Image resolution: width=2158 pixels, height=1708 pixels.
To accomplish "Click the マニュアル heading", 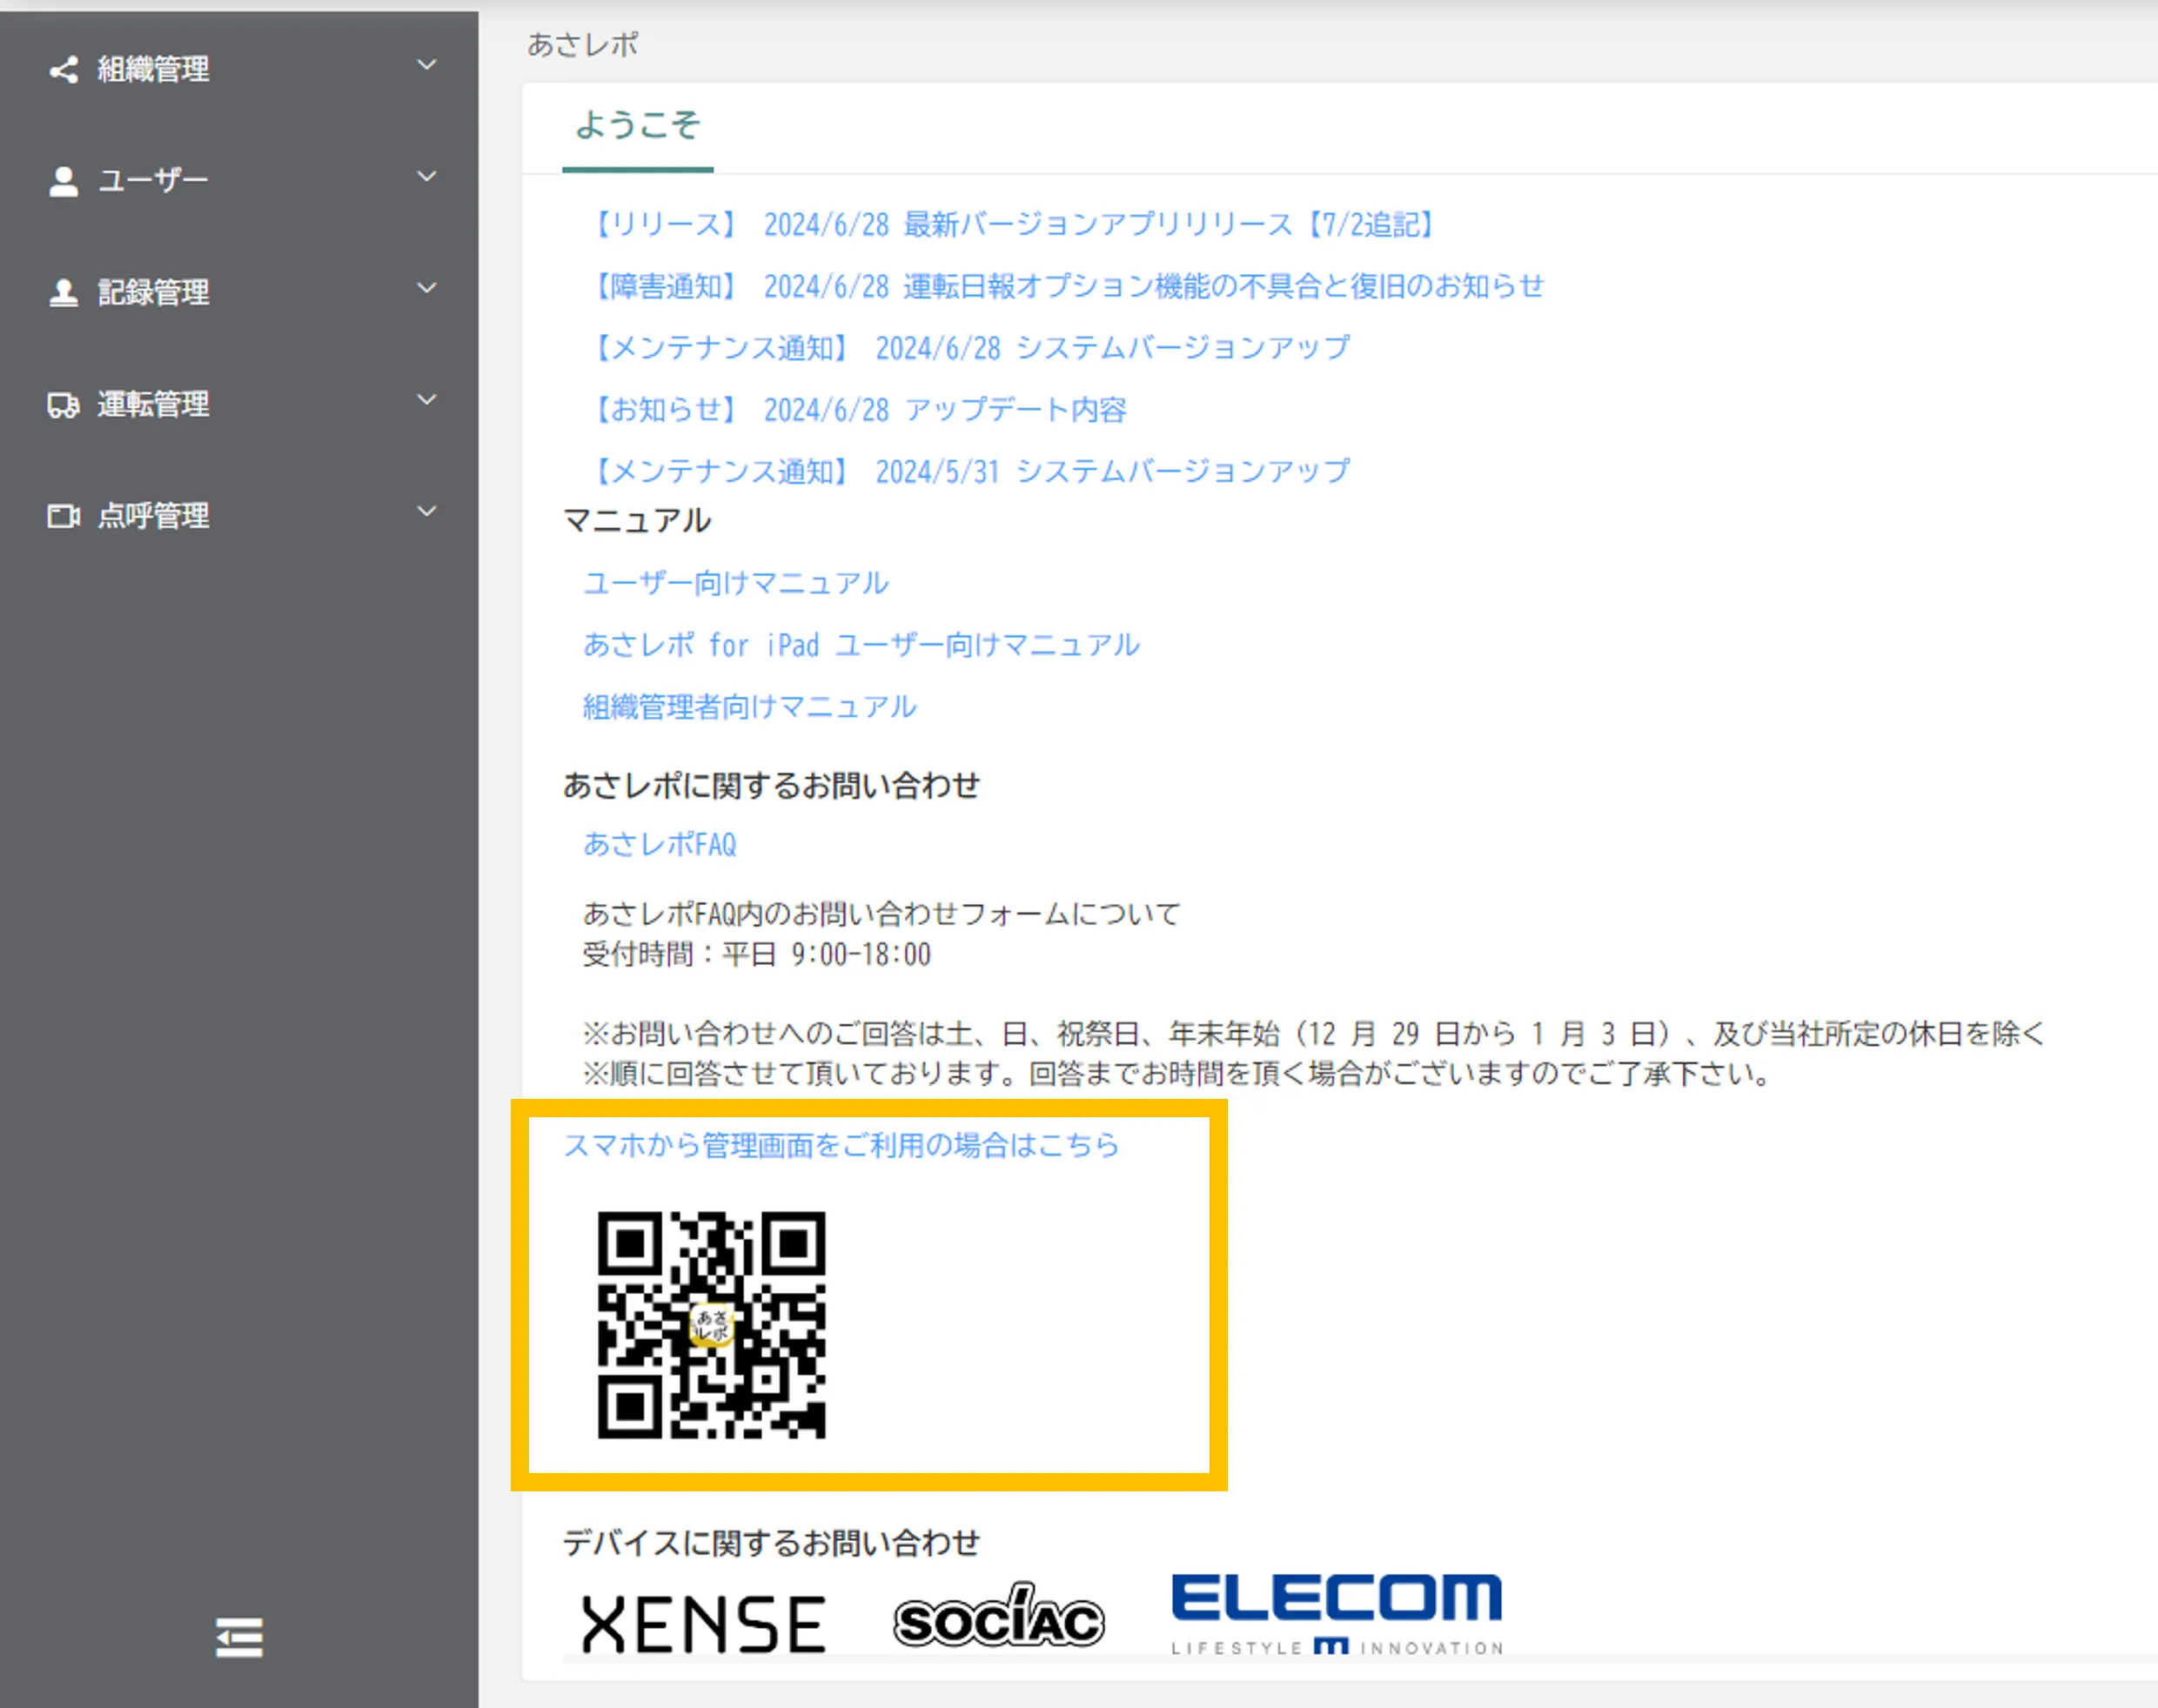I will coord(637,521).
